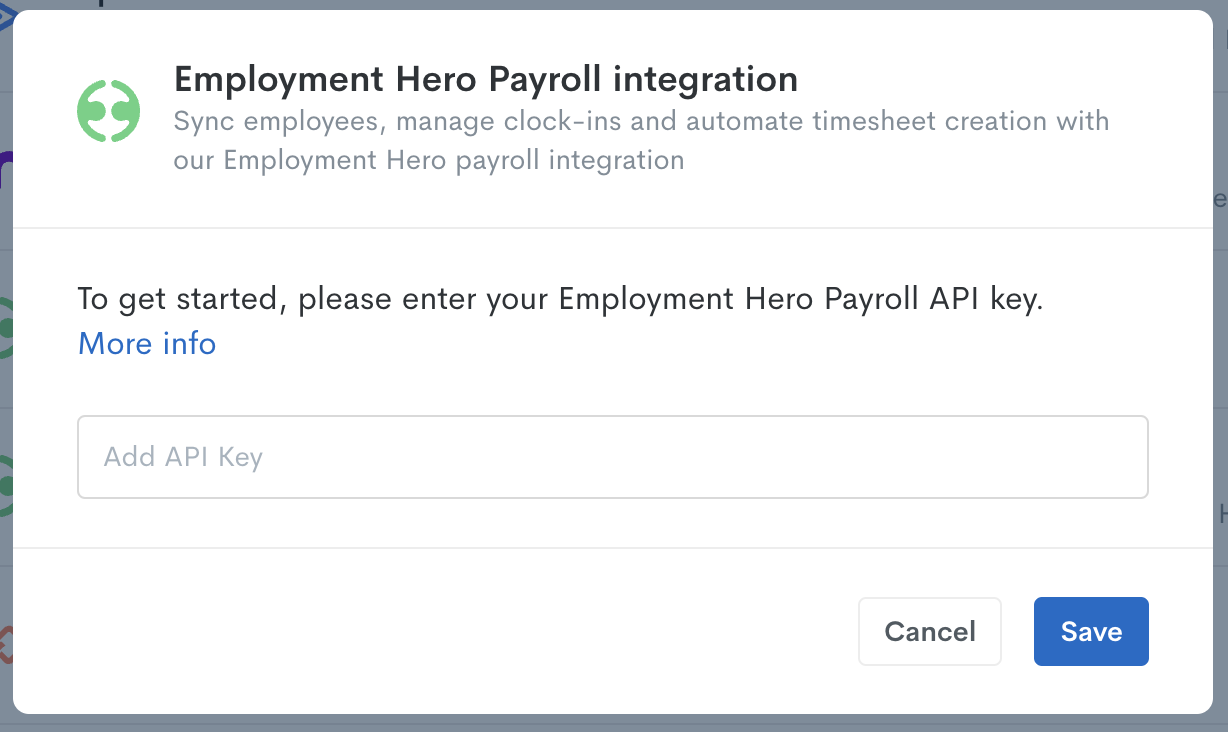This screenshot has height=732, width=1228.
Task: Click the Sync employees description text
Action: tap(641, 141)
